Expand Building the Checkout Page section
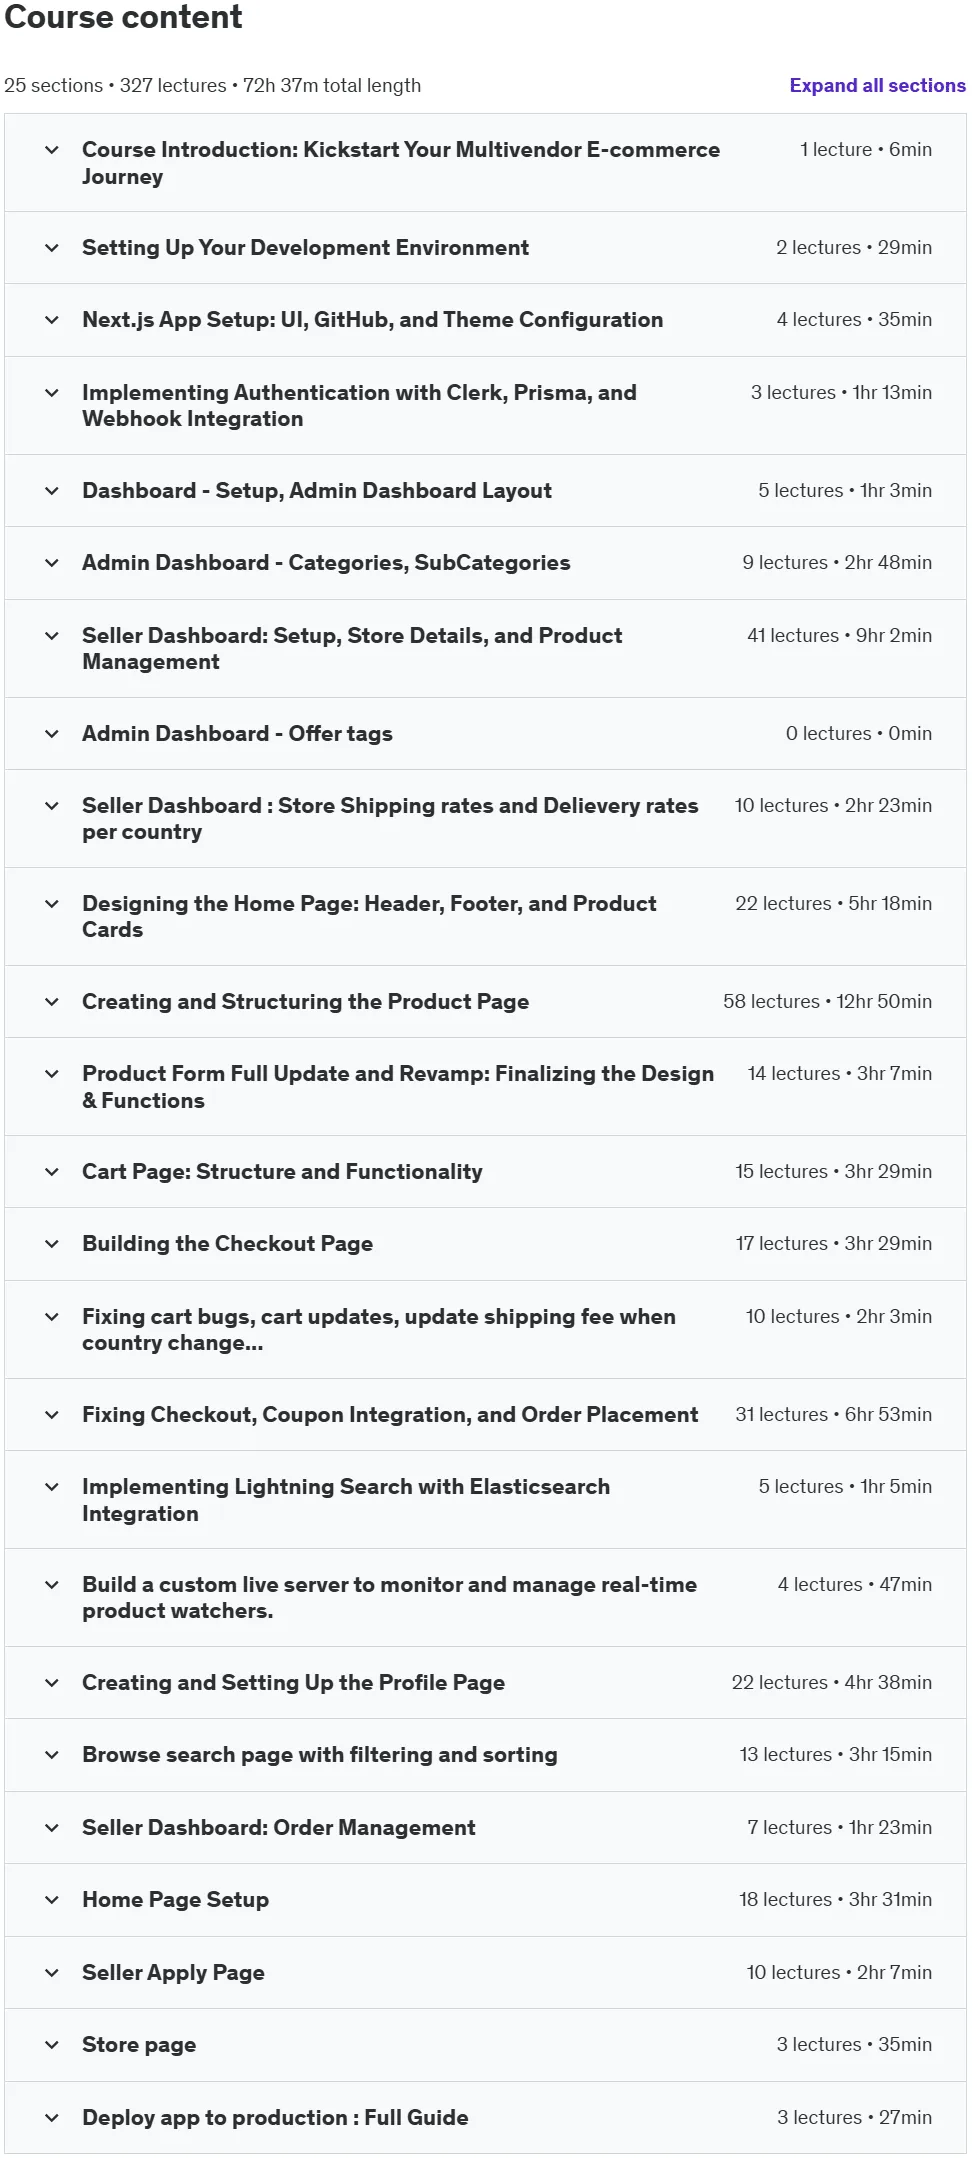972x2158 pixels. pos(485,1244)
